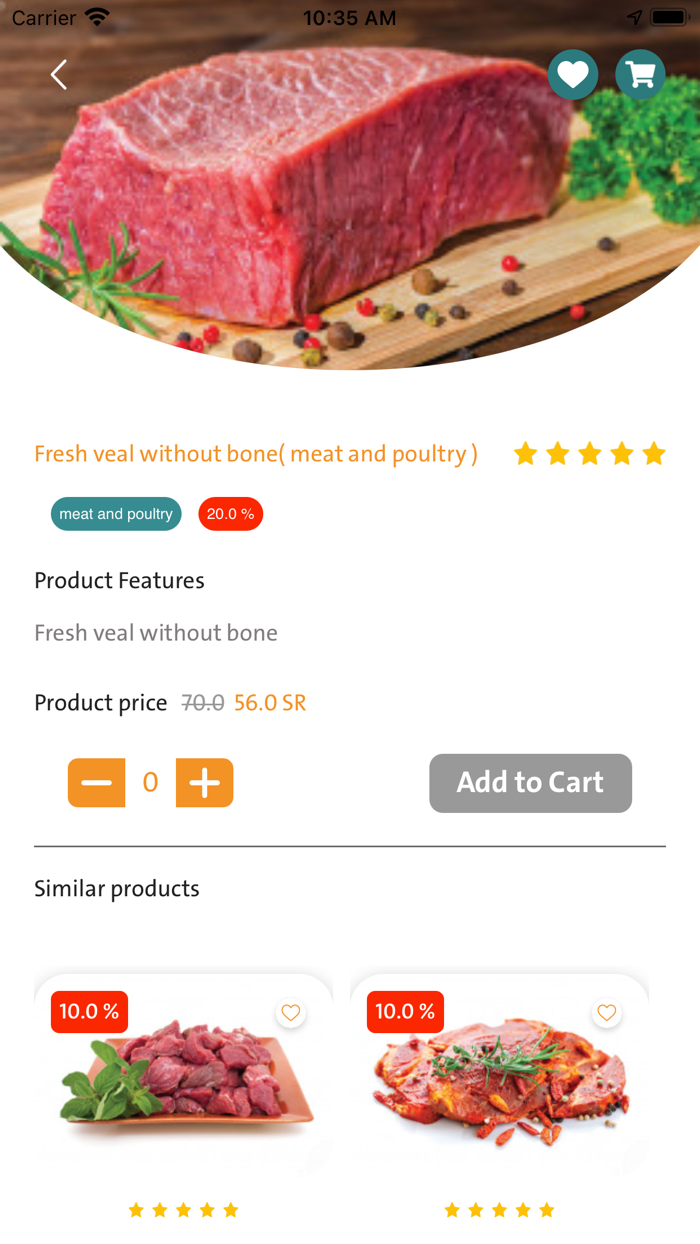Click the Fresh veal without bone title

[256, 454]
